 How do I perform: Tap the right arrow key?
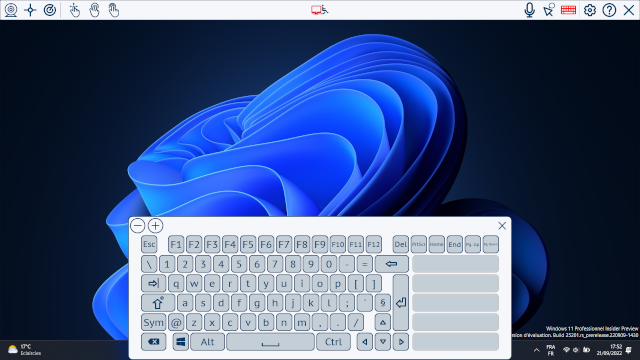[400, 342]
